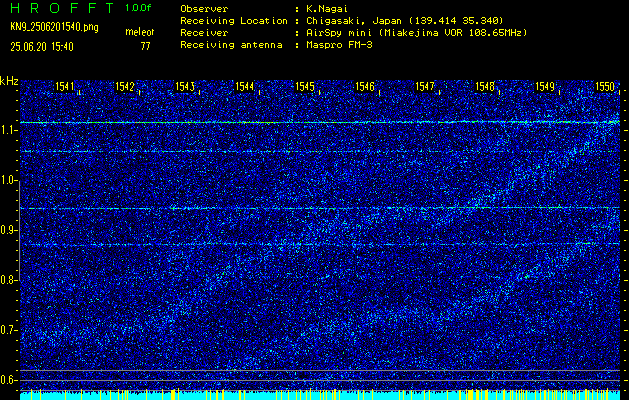
Task: Click the HROFFT title text
Action: click(62, 8)
